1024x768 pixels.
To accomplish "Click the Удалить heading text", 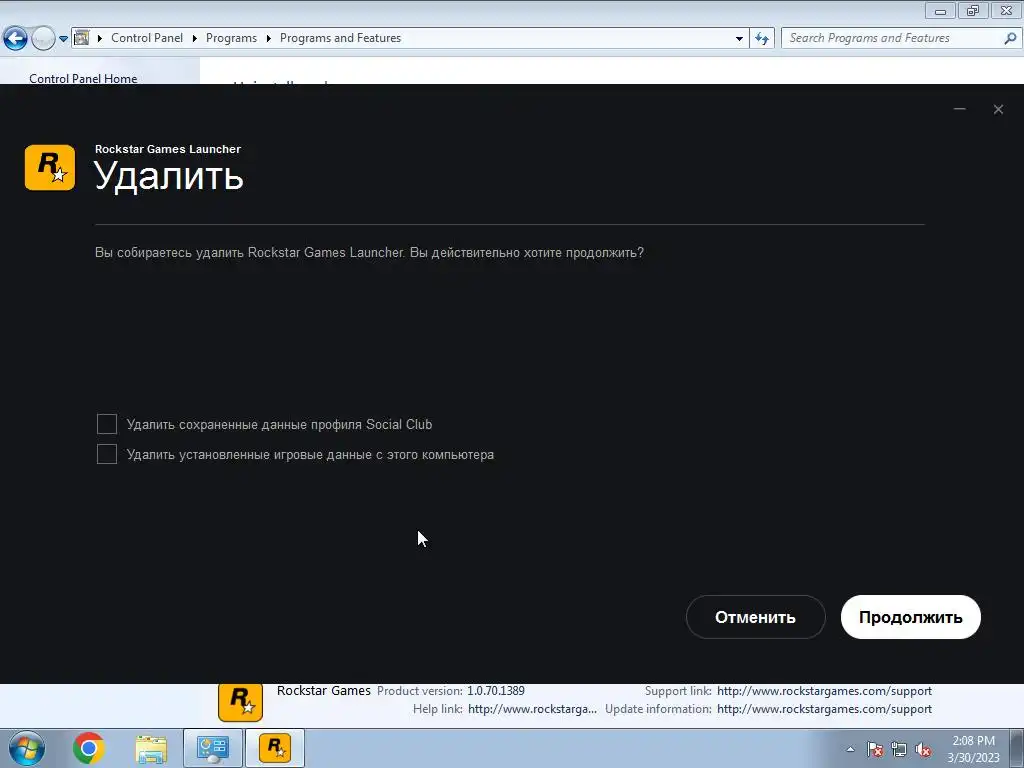I will (x=168, y=176).
